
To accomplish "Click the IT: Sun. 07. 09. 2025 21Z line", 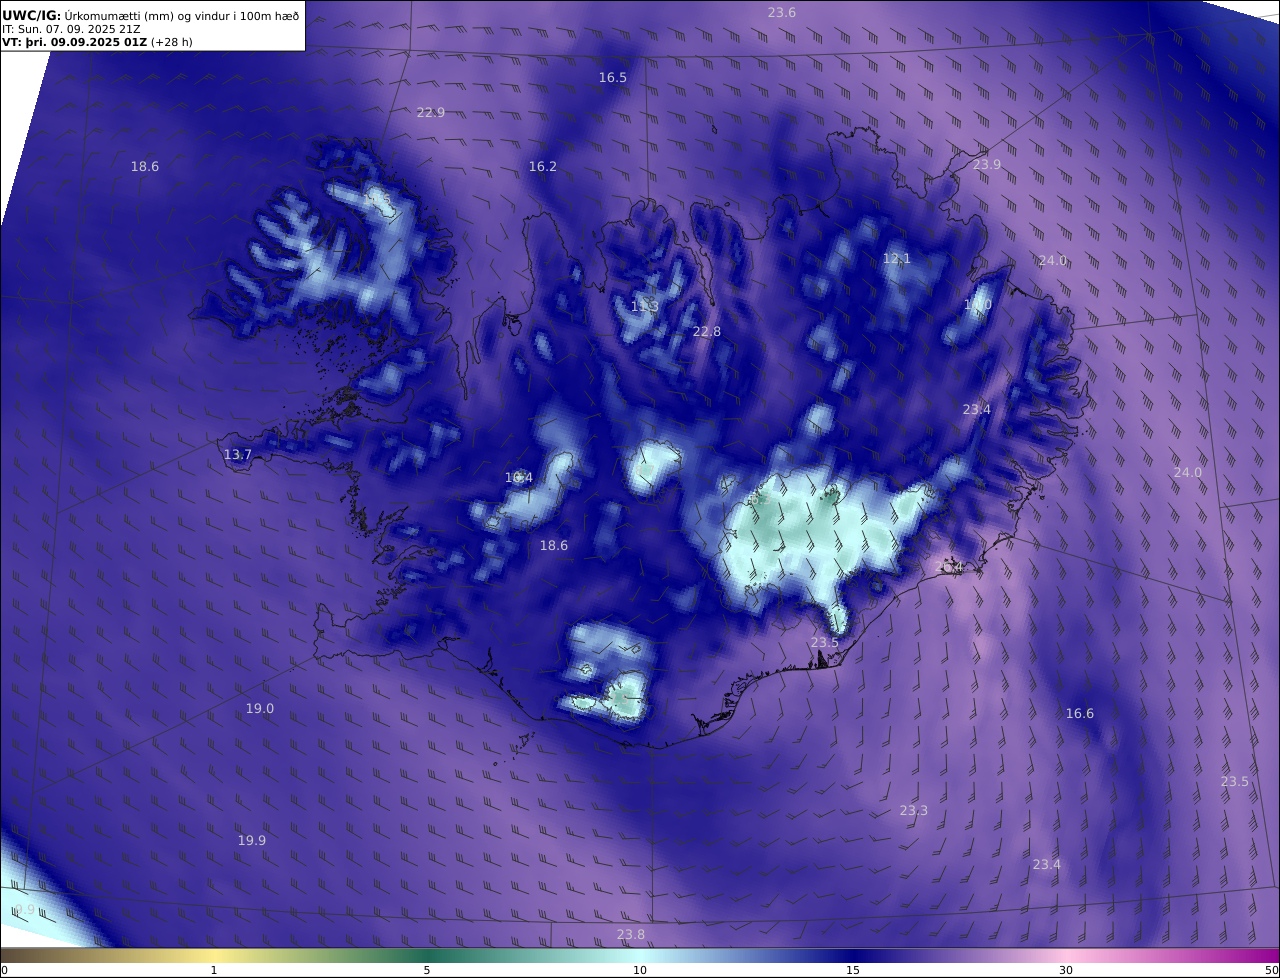I will pos(71,29).
